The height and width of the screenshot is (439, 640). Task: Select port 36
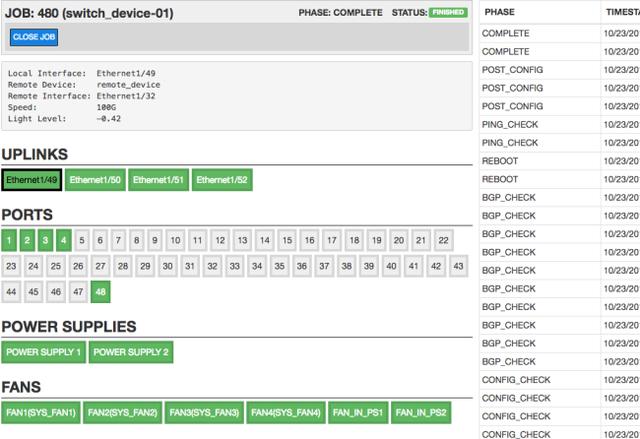point(302,266)
